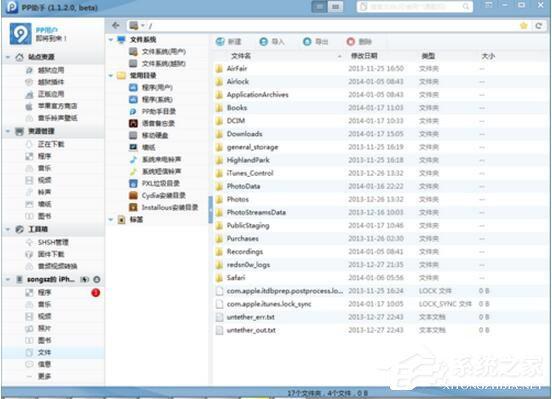Click the panel splitter collapse handle
This screenshot has height=399, width=552.
click(x=210, y=210)
